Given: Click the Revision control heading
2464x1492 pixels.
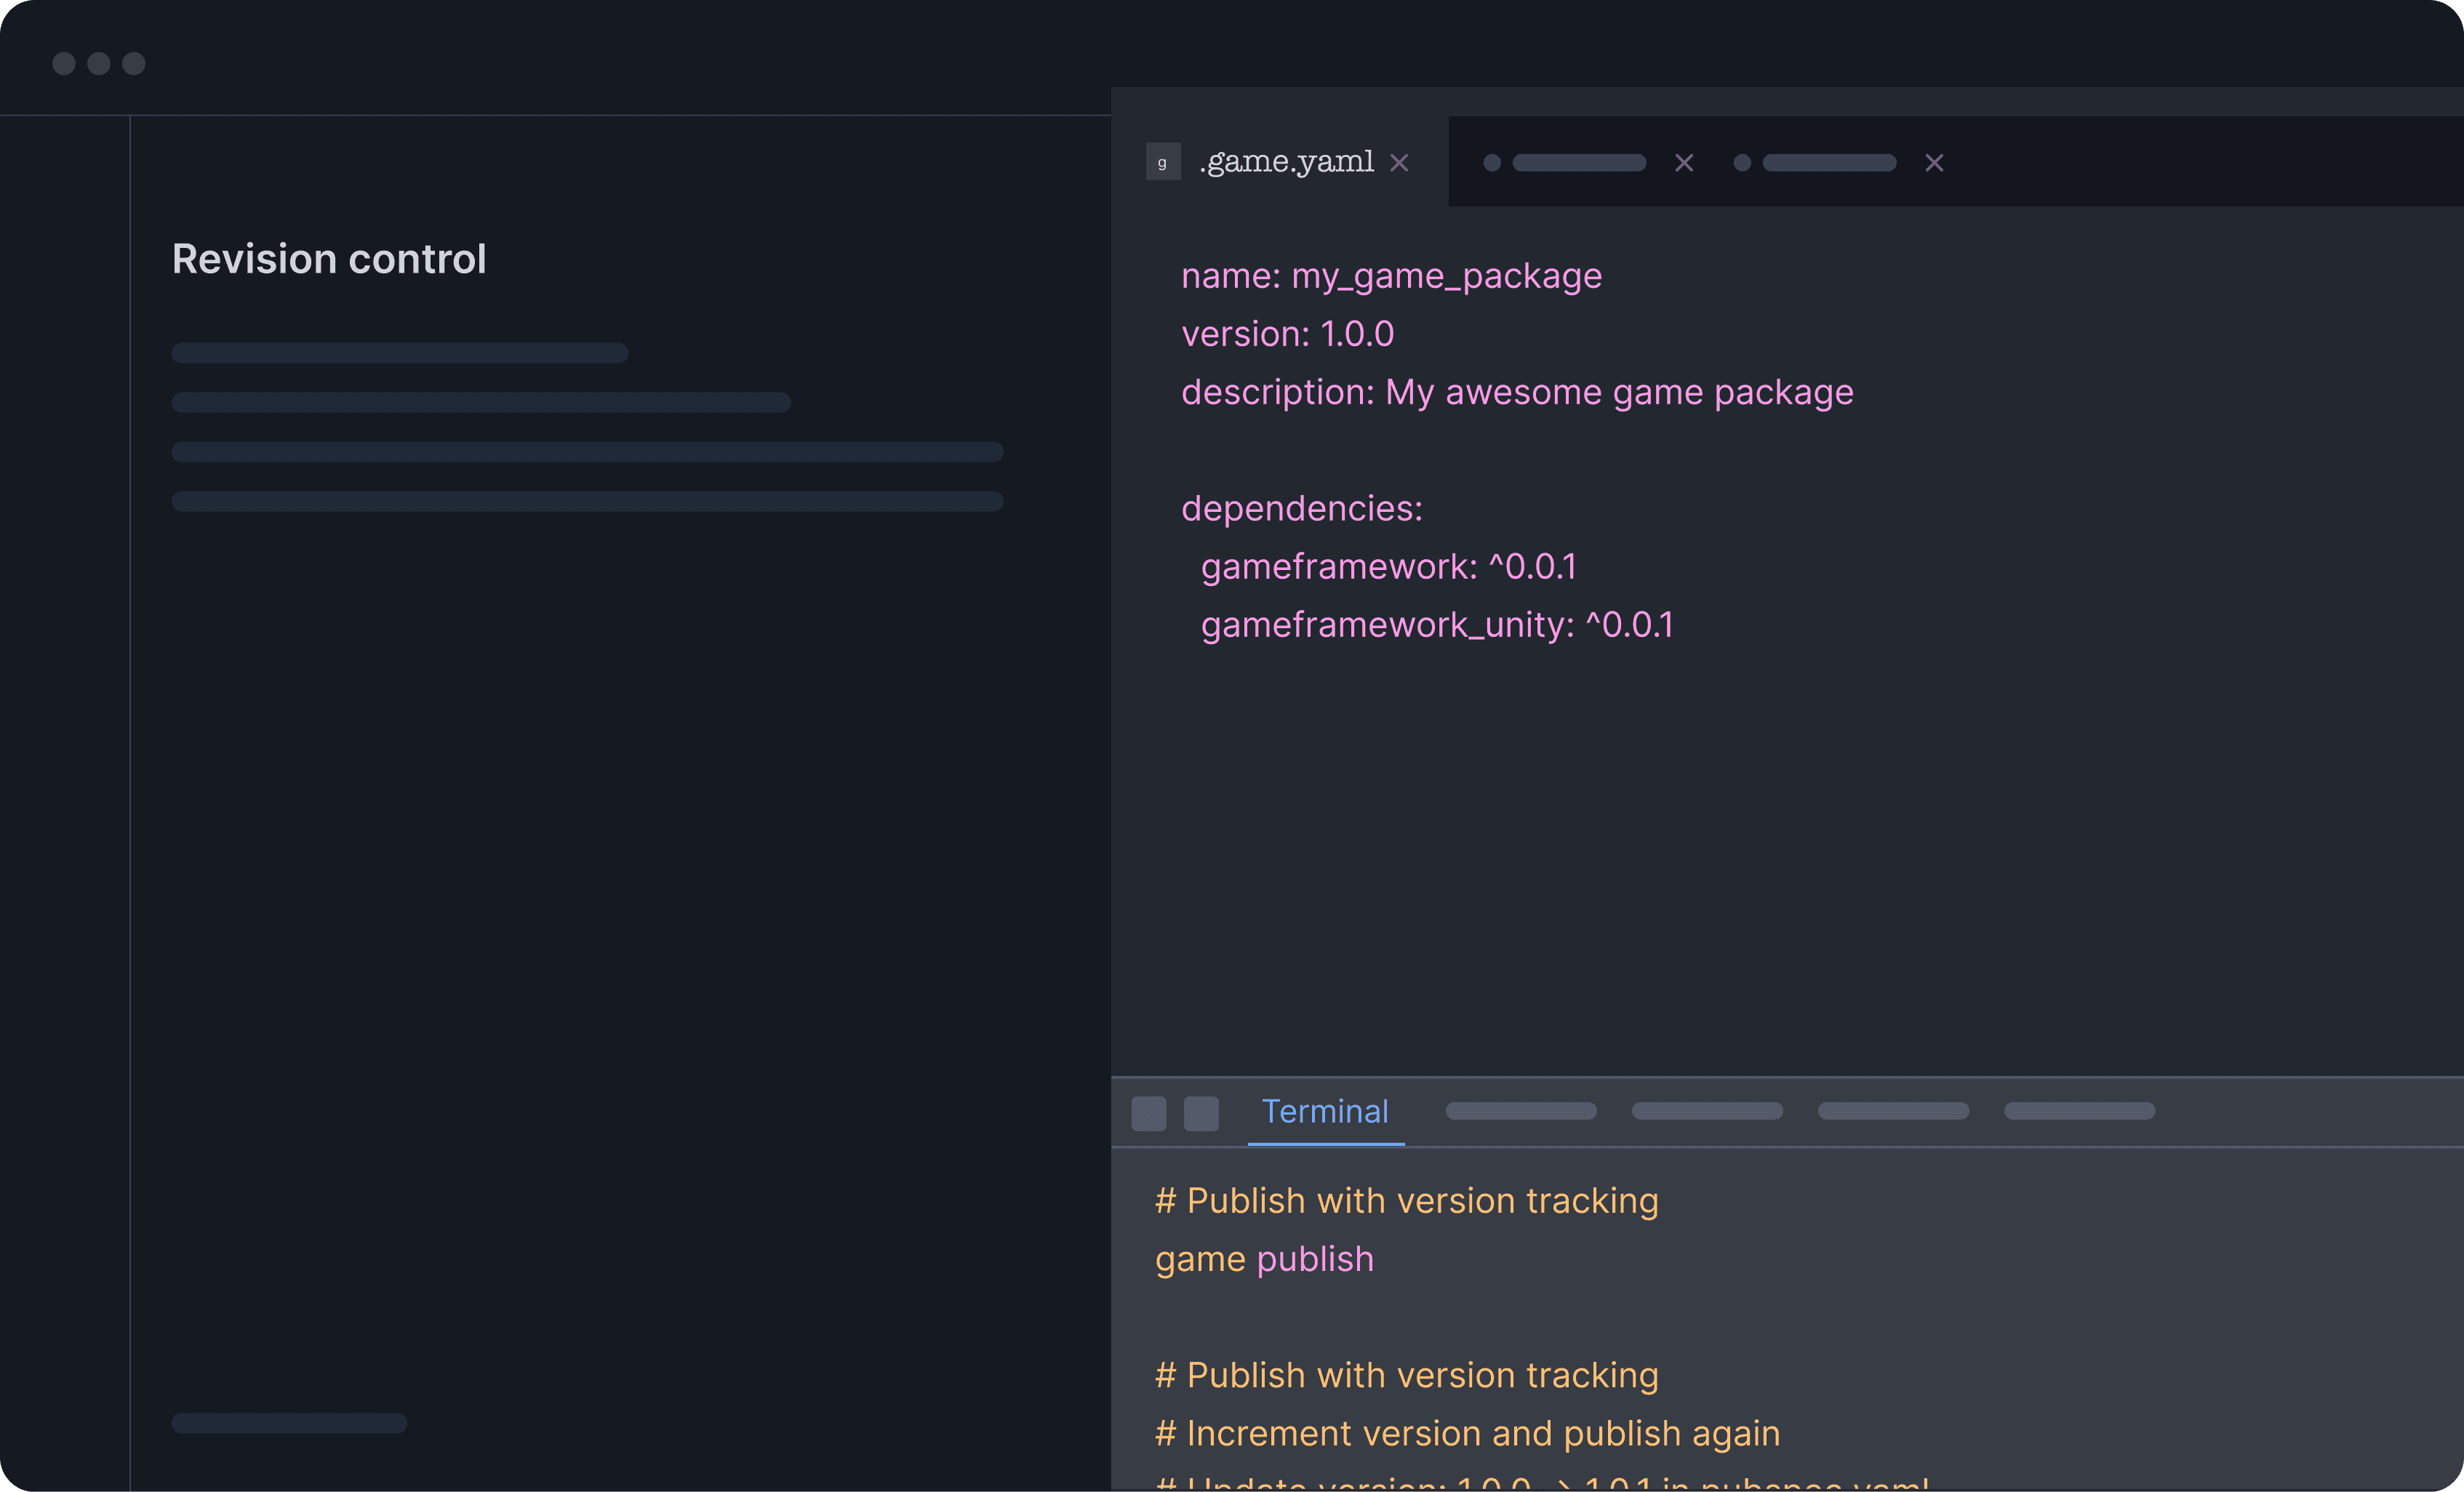Looking at the screenshot, I should pyautogui.click(x=329, y=259).
